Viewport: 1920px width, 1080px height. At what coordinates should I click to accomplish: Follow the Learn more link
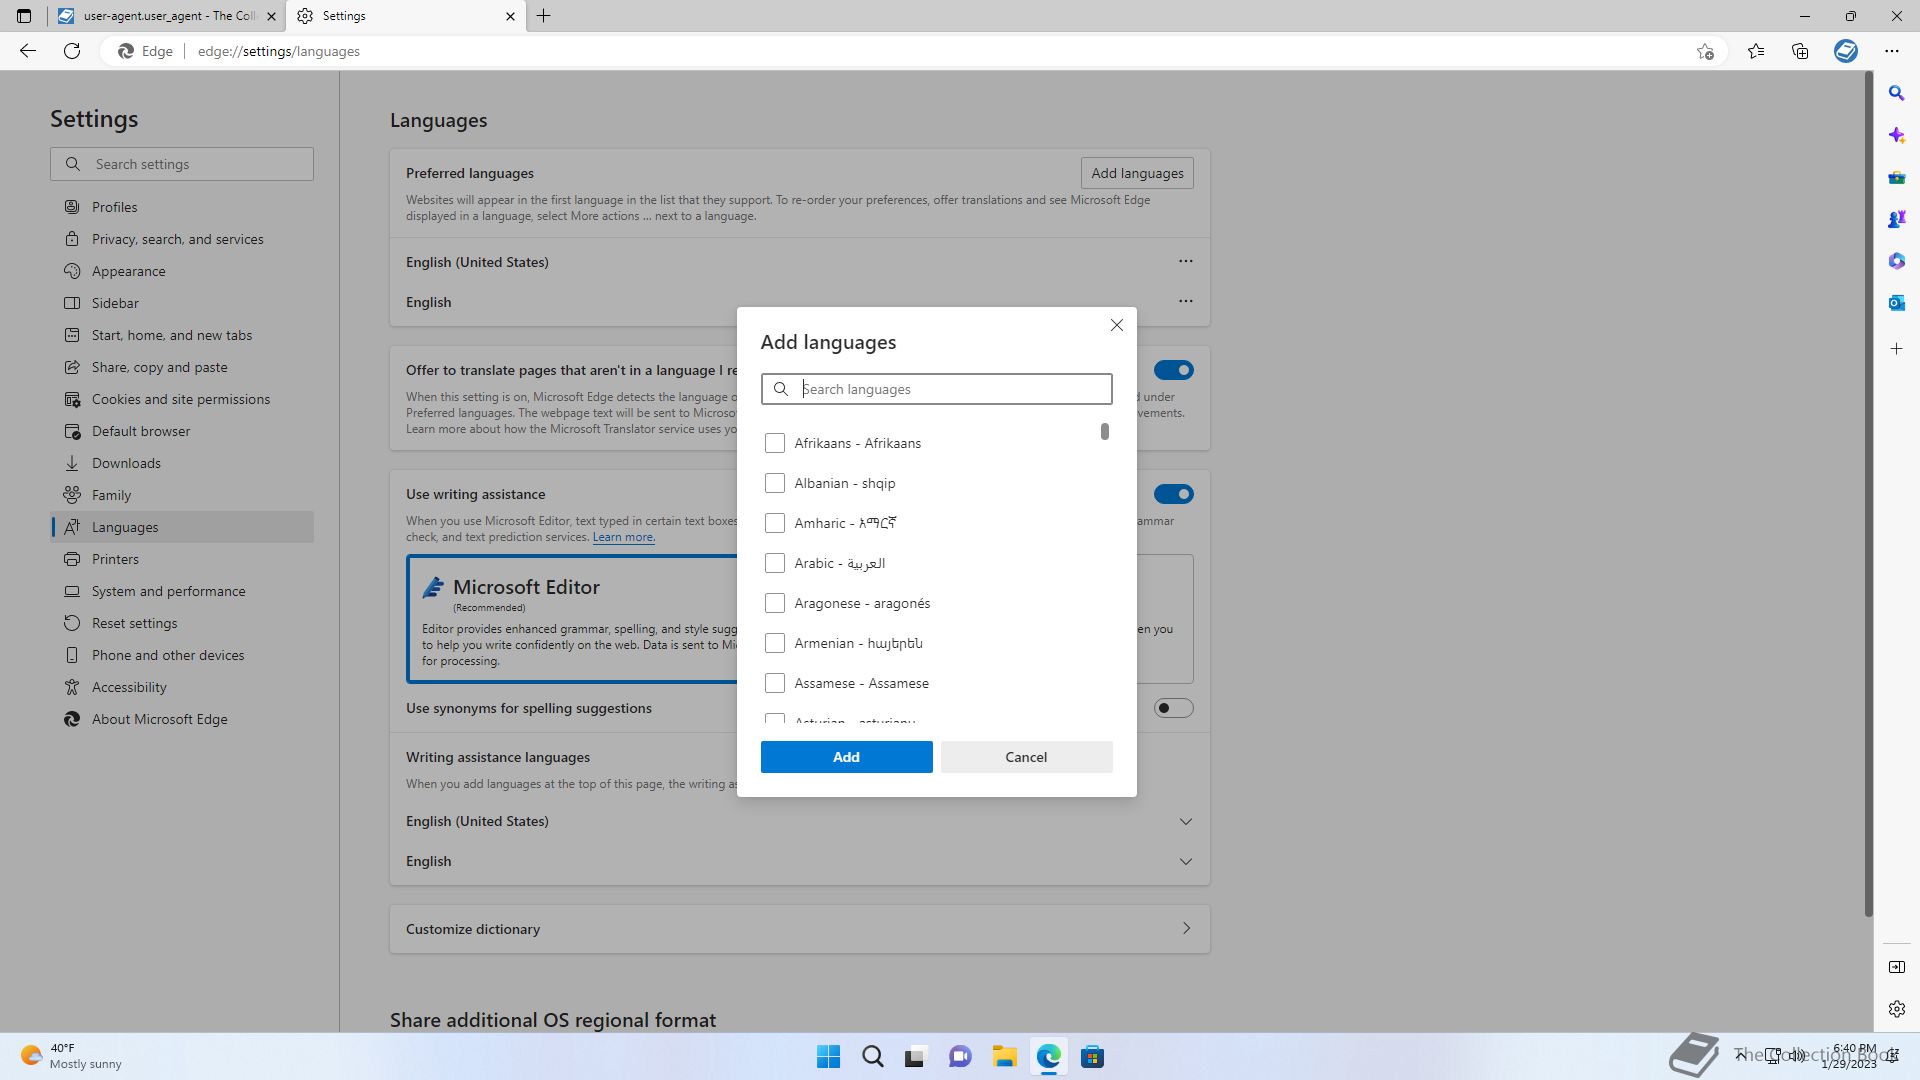623,537
